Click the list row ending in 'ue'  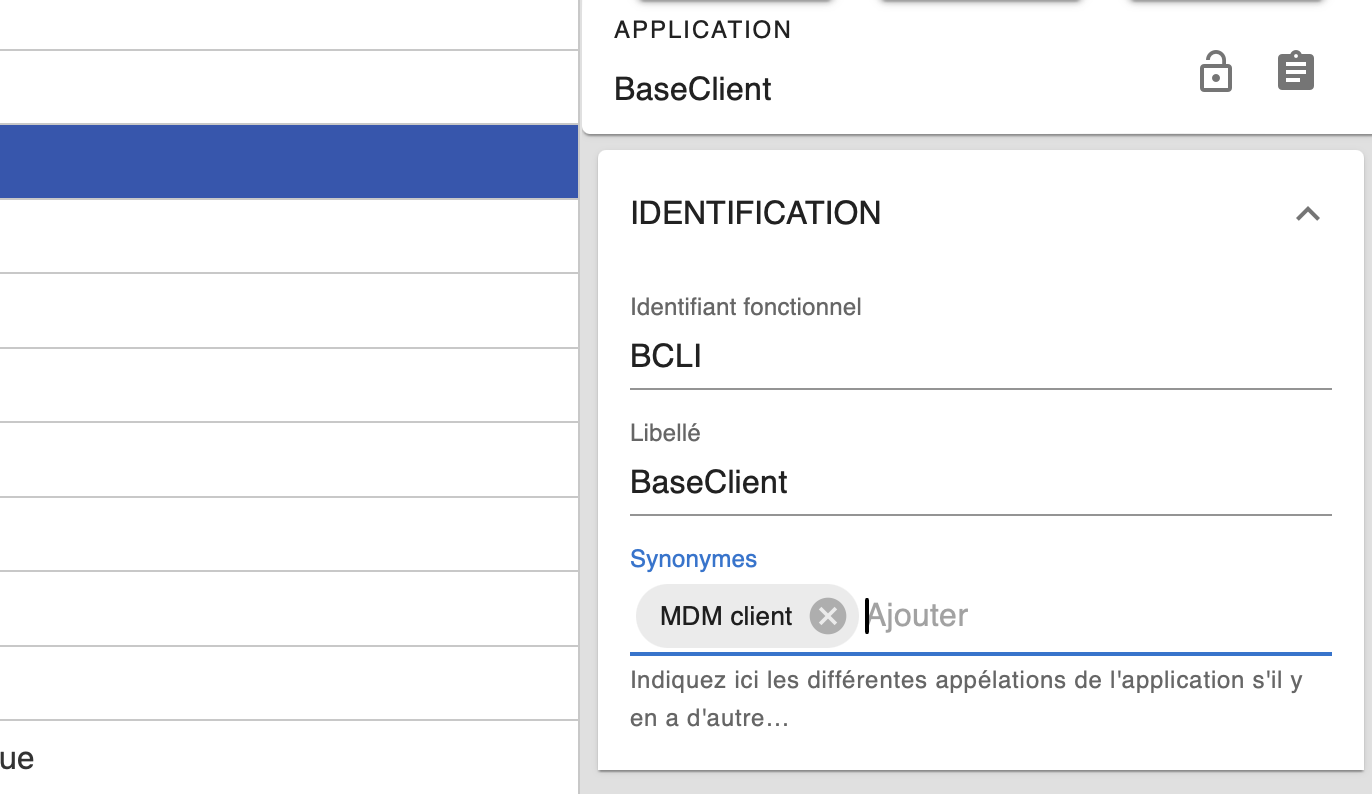(289, 757)
